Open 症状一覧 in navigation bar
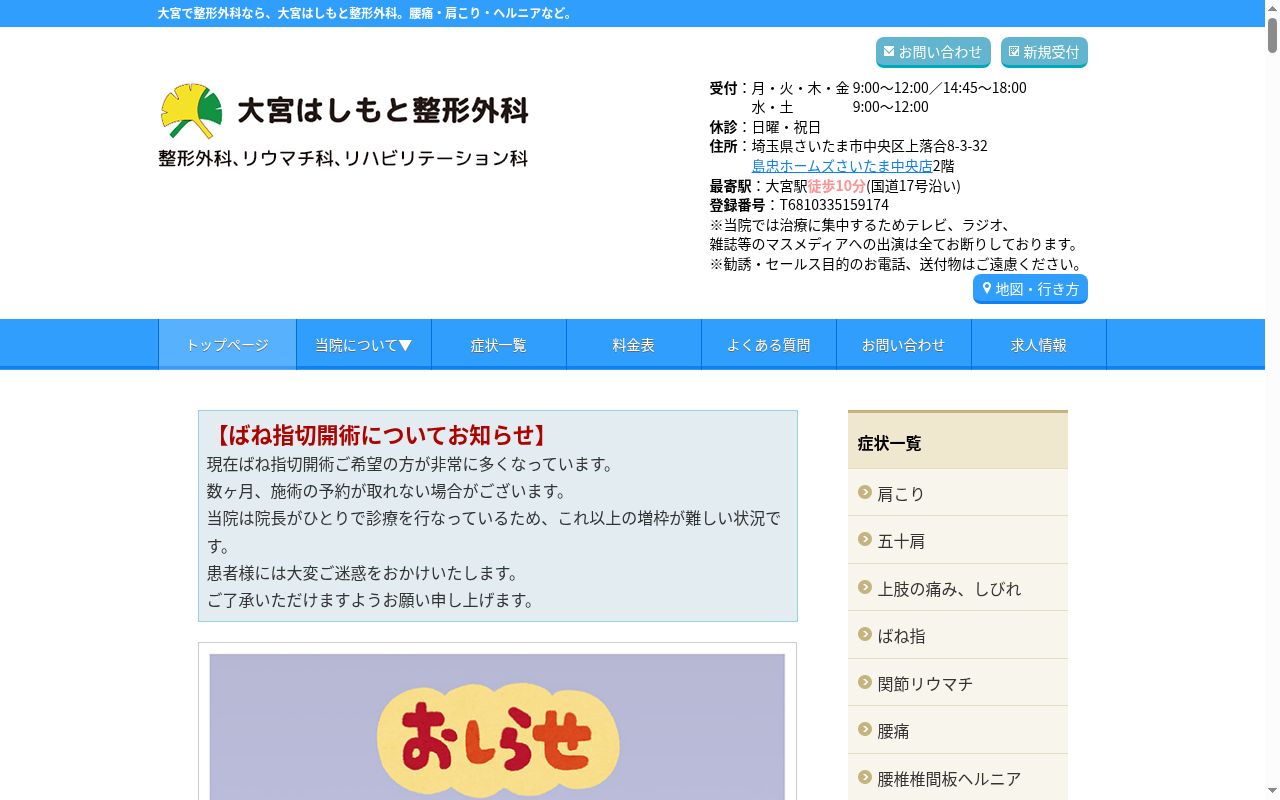Screen dimensions: 1280x800 (499, 345)
